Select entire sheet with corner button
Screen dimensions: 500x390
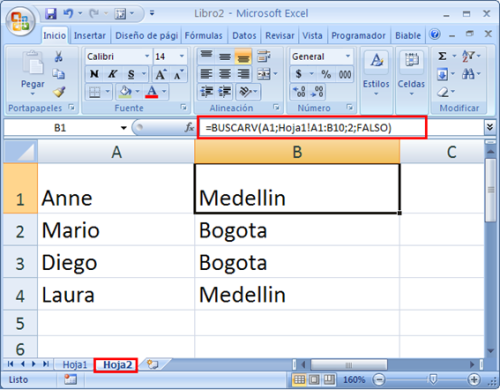(x=20, y=152)
